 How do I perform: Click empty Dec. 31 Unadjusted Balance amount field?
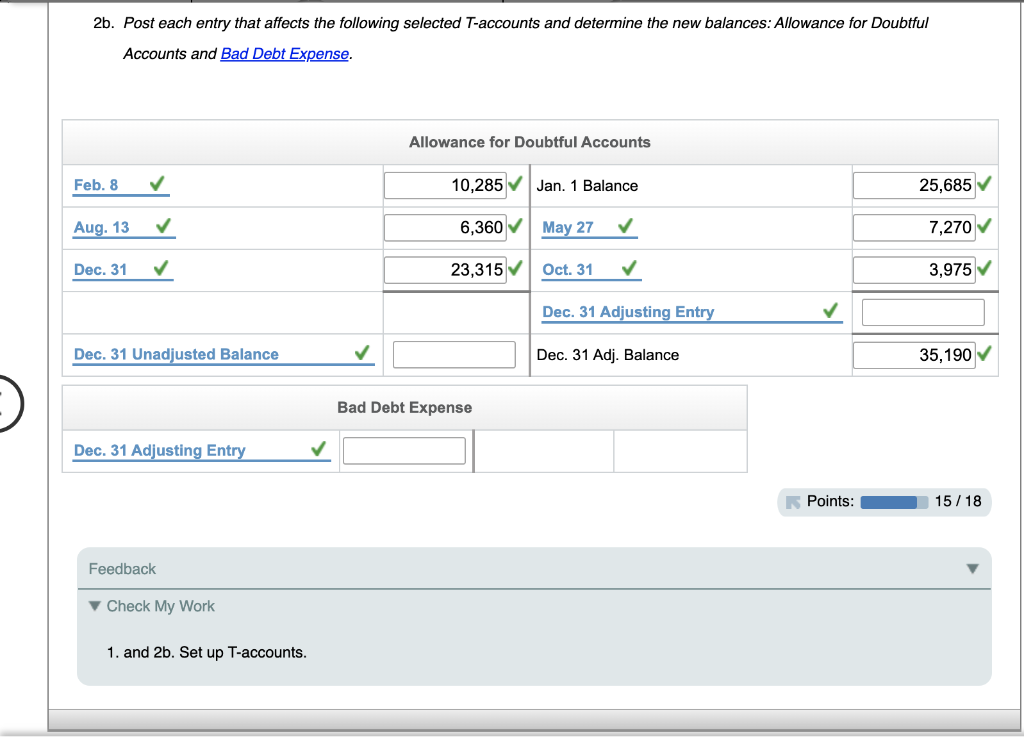(x=454, y=354)
